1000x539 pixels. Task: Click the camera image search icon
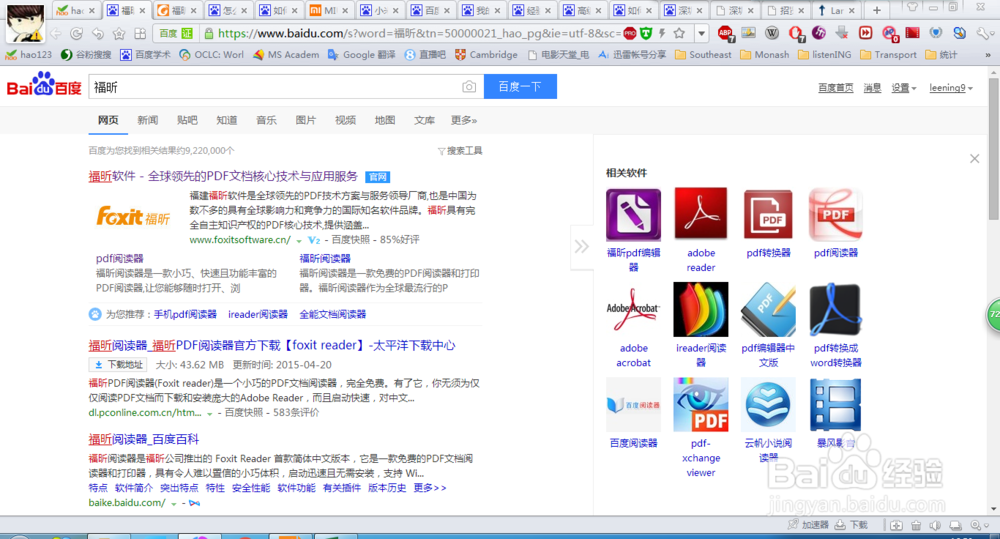(469, 87)
